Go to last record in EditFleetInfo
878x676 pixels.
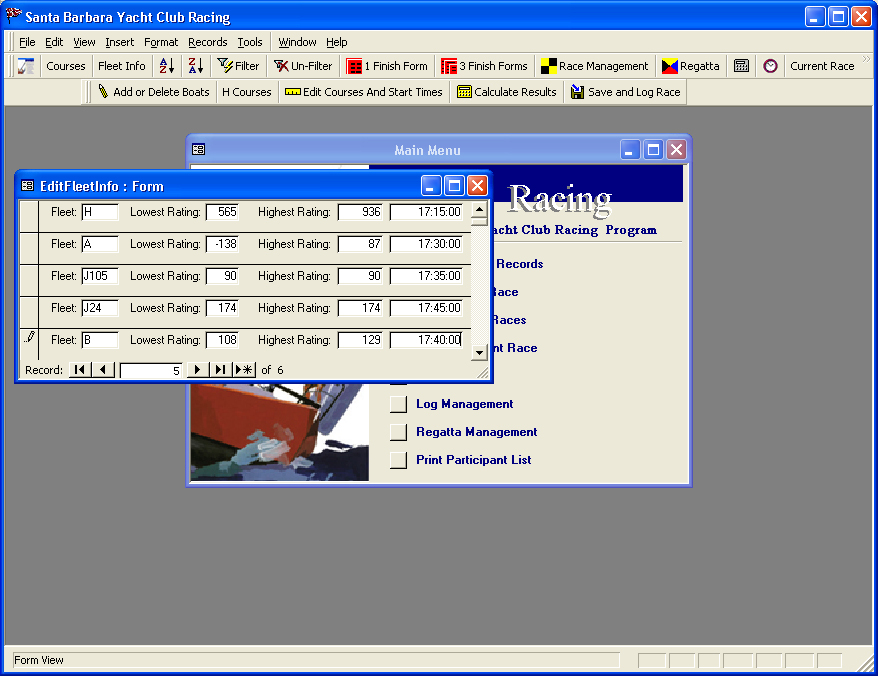(x=221, y=370)
